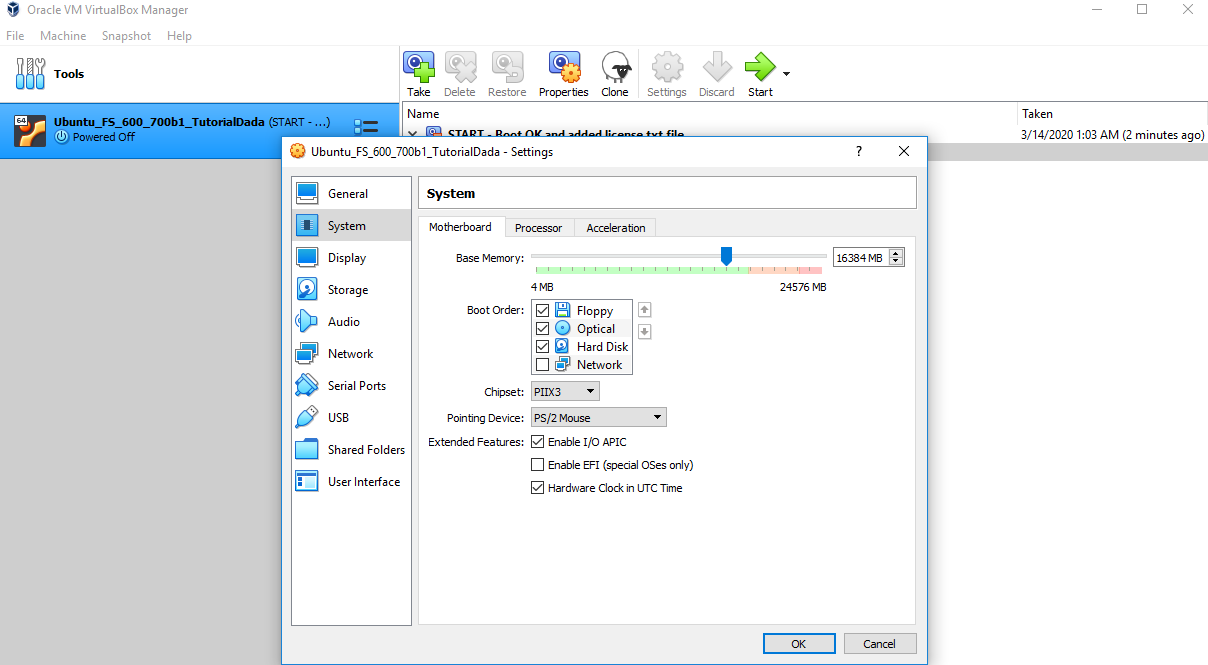Expand the Pointing Device dropdown
The image size is (1208, 665).
click(x=598, y=418)
